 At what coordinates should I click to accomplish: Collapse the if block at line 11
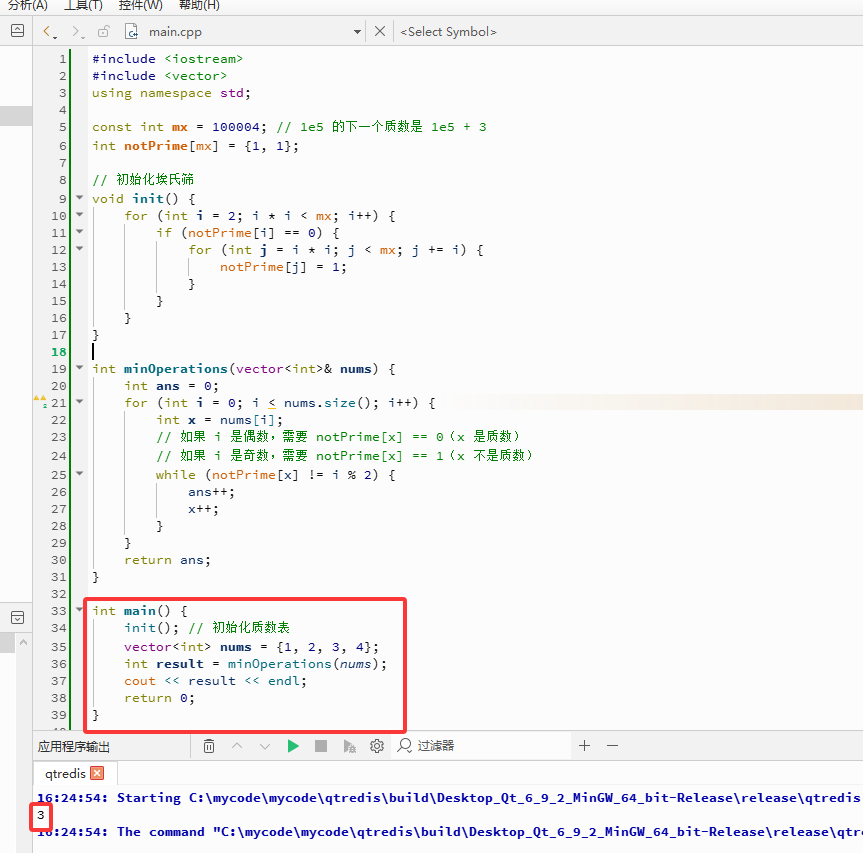(80, 231)
